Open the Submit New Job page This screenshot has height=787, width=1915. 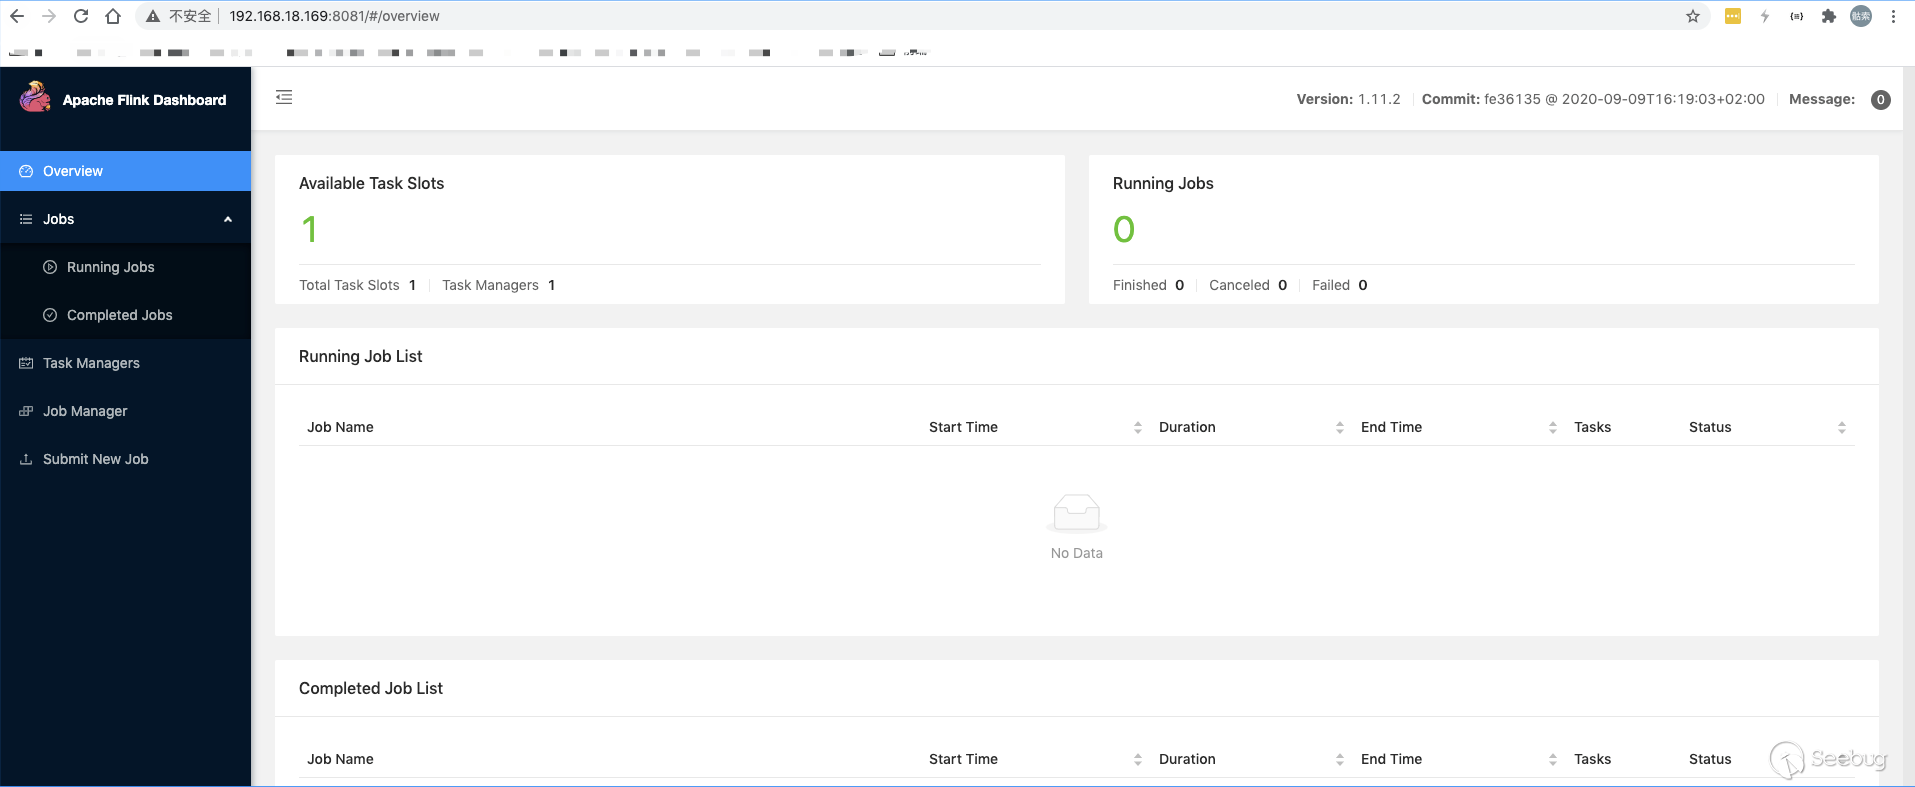coord(95,459)
